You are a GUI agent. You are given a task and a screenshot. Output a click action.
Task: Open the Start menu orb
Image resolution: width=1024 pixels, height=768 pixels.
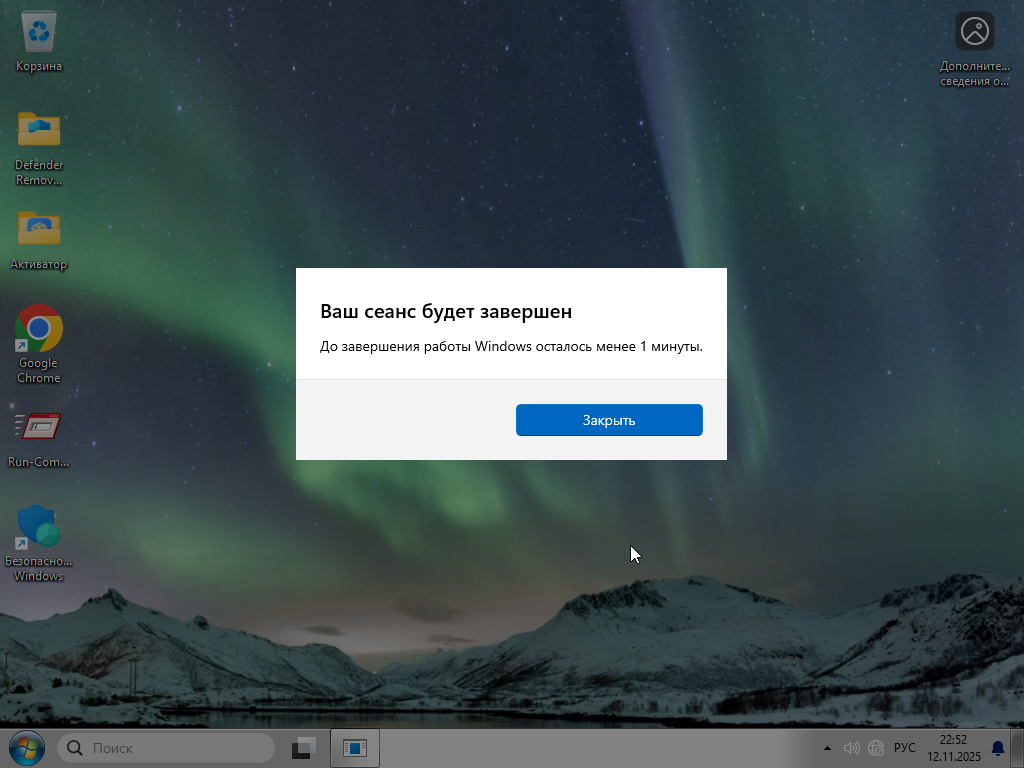[x=26, y=747]
